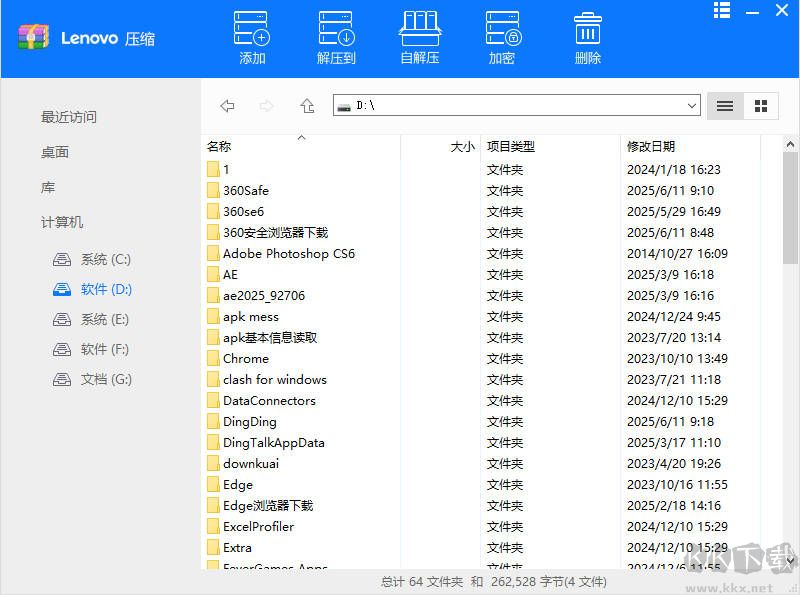Image resolution: width=800 pixels, height=595 pixels.
Task: Select the DingTalkAppData folder icon
Action: pyautogui.click(x=213, y=442)
